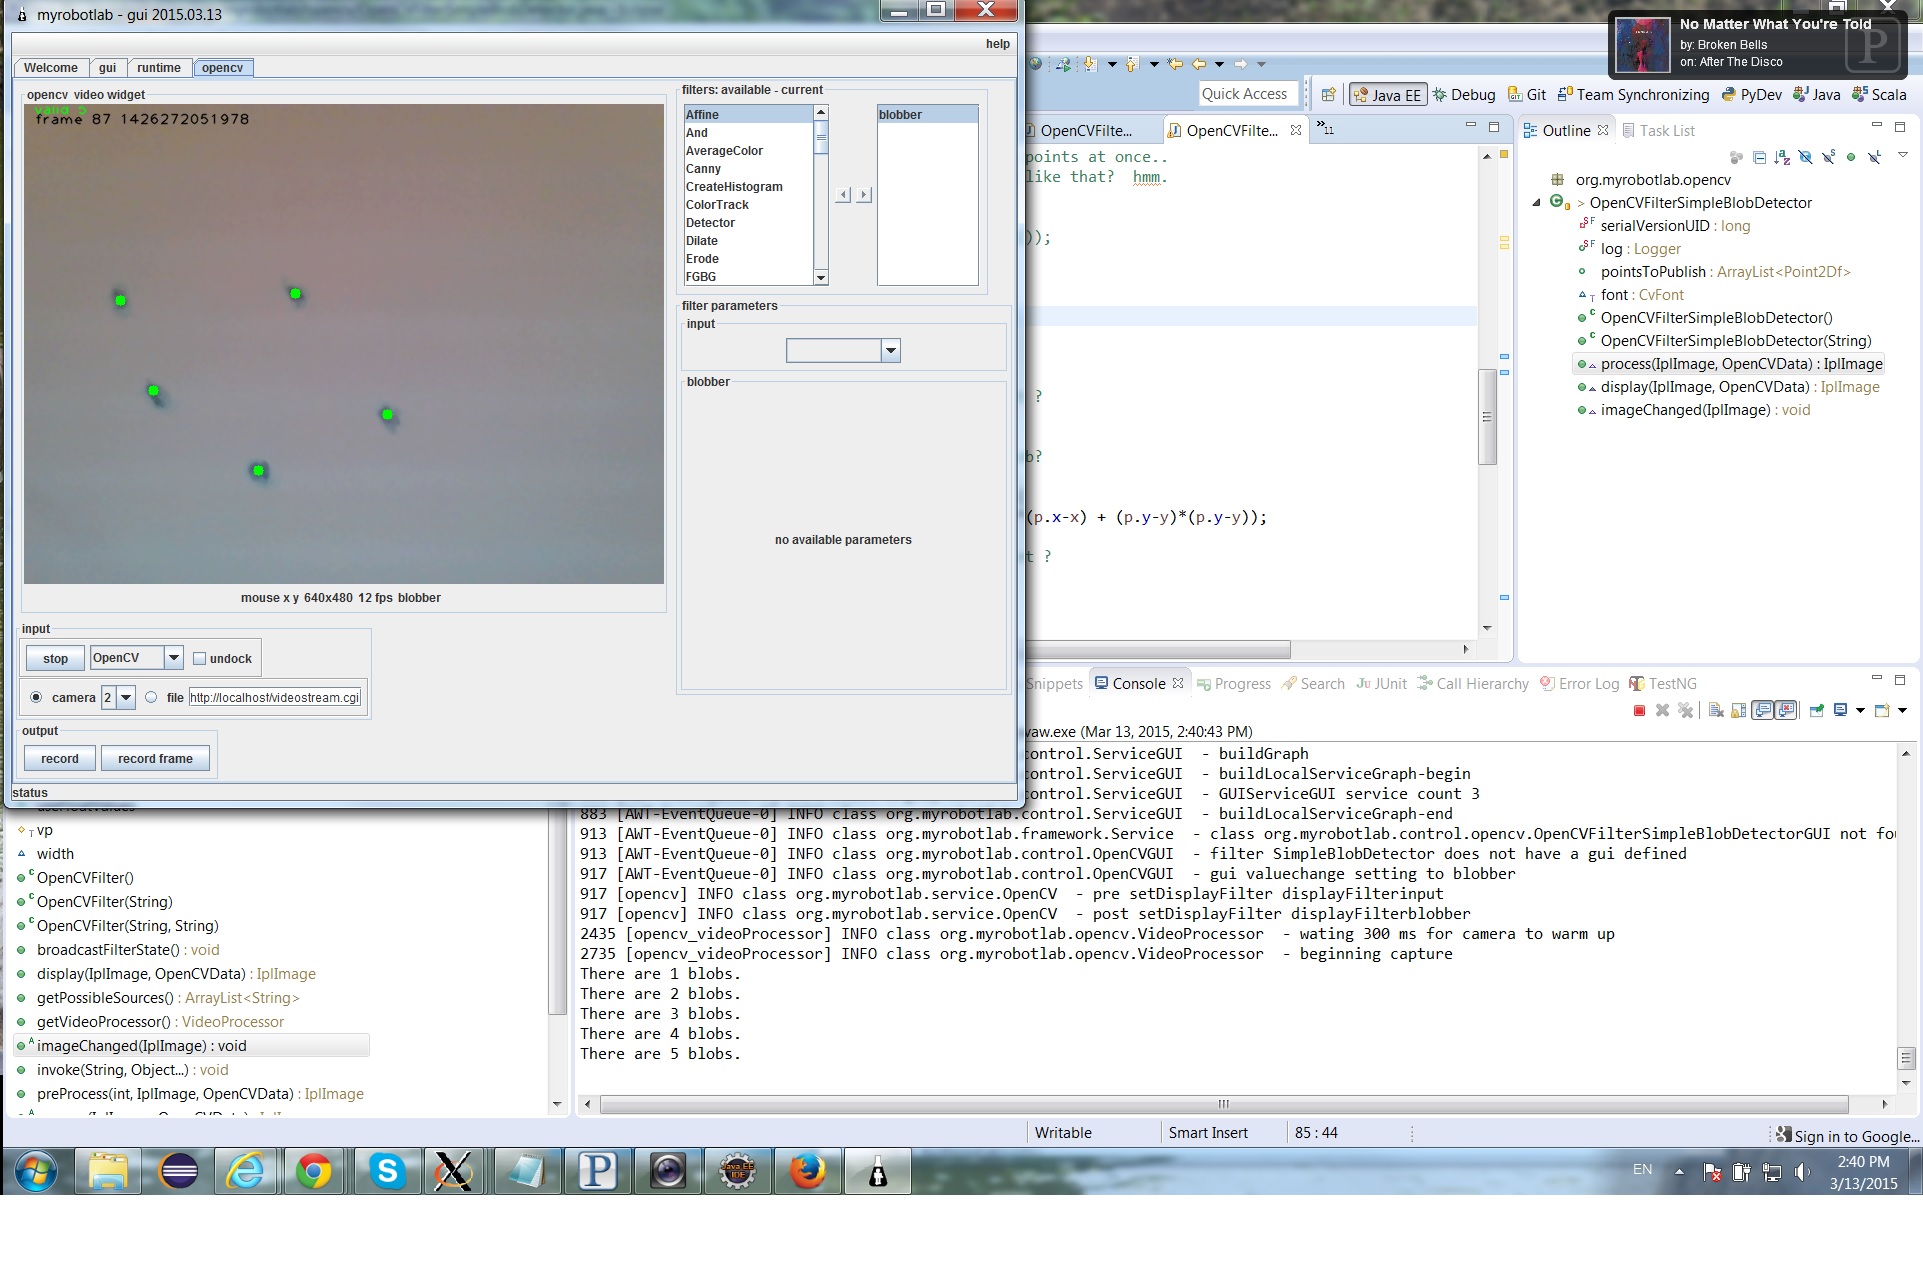Click the available filters list scrollbar
Viewport: 1923px width, 1280px height.
(x=821, y=195)
